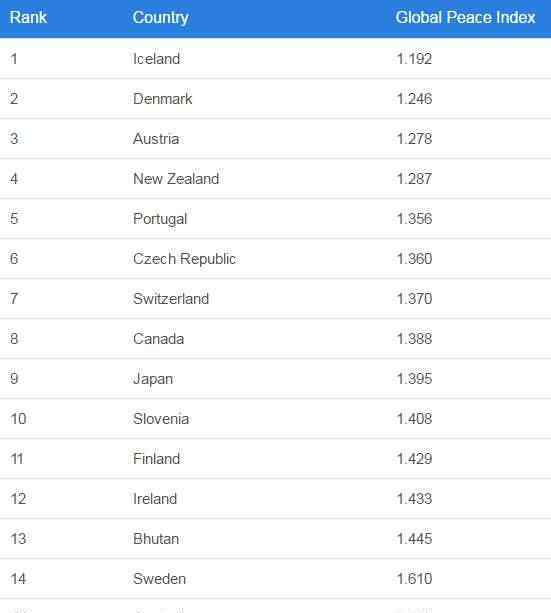Select the Slovenia row
This screenshot has height=613, width=551.
275,419
